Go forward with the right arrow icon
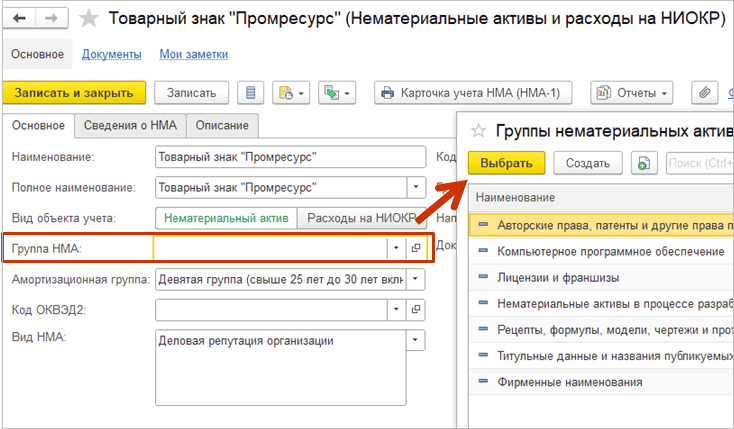734x429 pixels. [51, 19]
